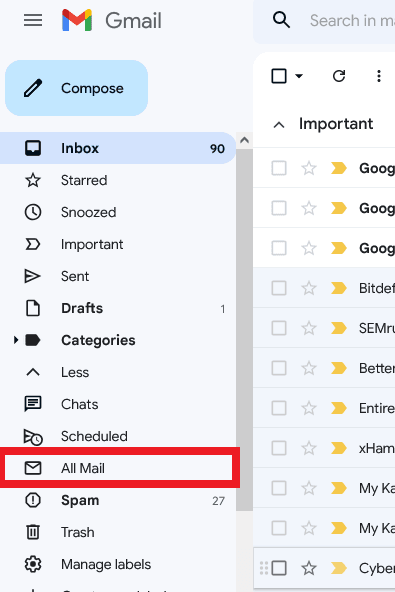Compose a new email
Image resolution: width=395 pixels, height=592 pixels.
click(76, 88)
